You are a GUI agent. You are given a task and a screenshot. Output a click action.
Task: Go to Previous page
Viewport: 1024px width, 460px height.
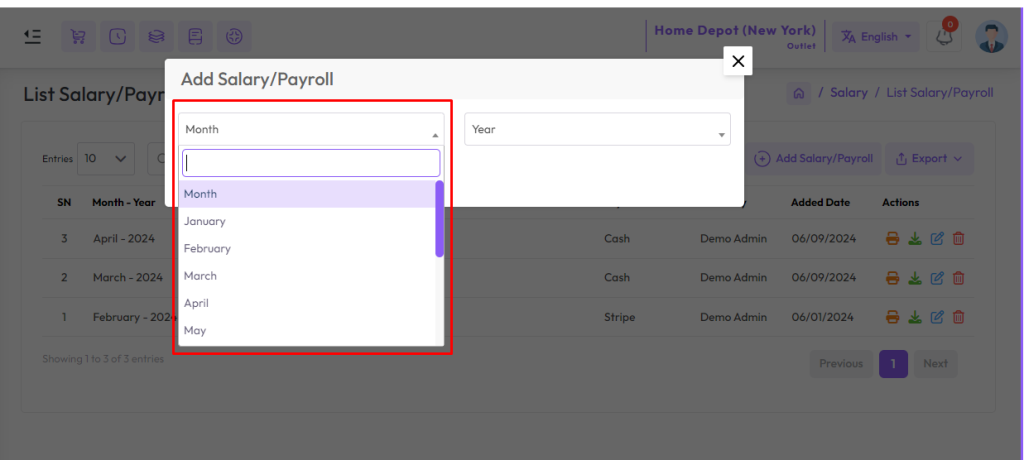(x=841, y=364)
